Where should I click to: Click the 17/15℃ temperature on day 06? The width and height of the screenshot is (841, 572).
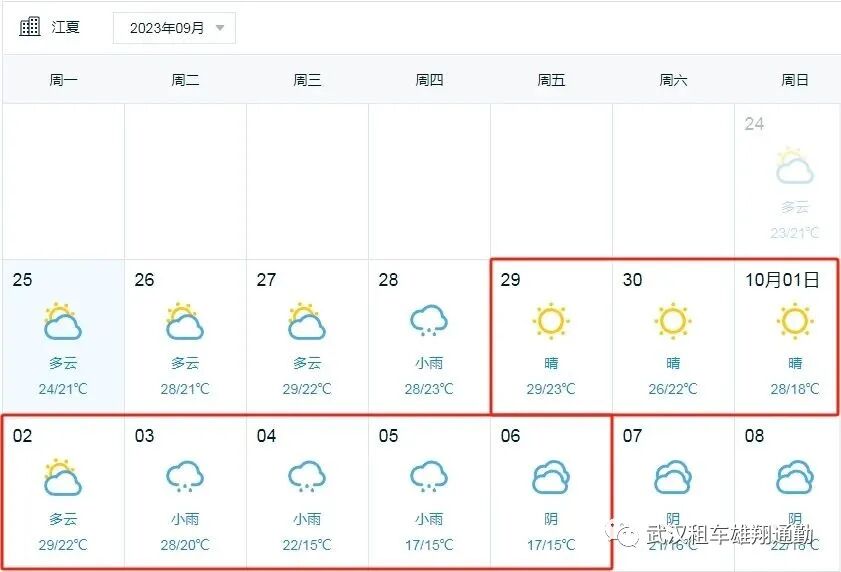(x=551, y=545)
